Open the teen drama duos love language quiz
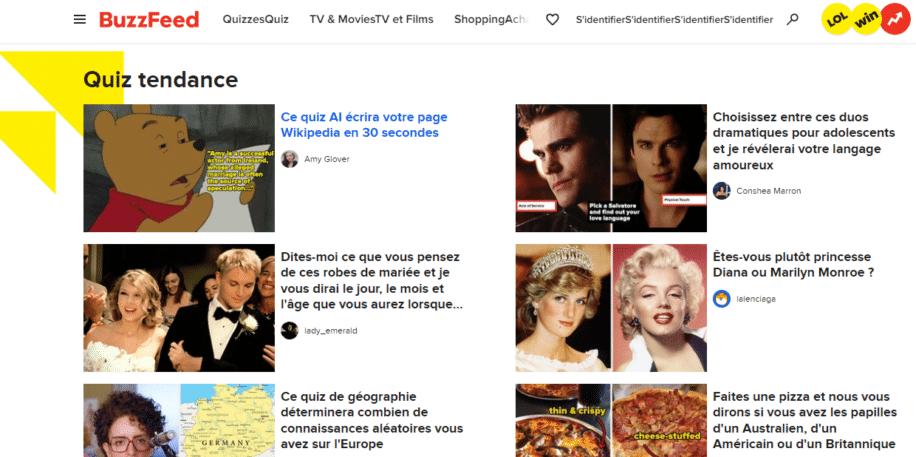The width and height of the screenshot is (916, 457). tap(804, 141)
